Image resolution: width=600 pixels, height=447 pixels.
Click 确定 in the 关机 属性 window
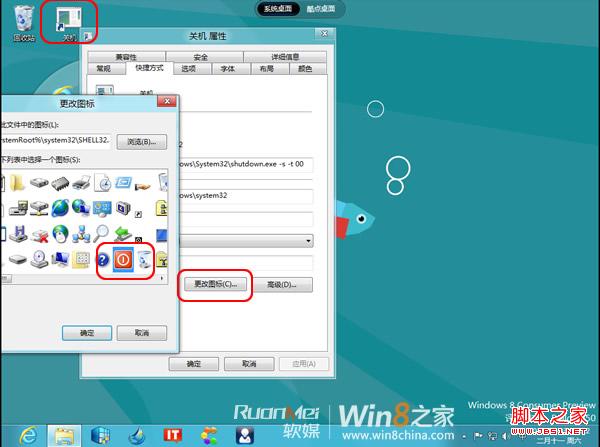(x=194, y=364)
